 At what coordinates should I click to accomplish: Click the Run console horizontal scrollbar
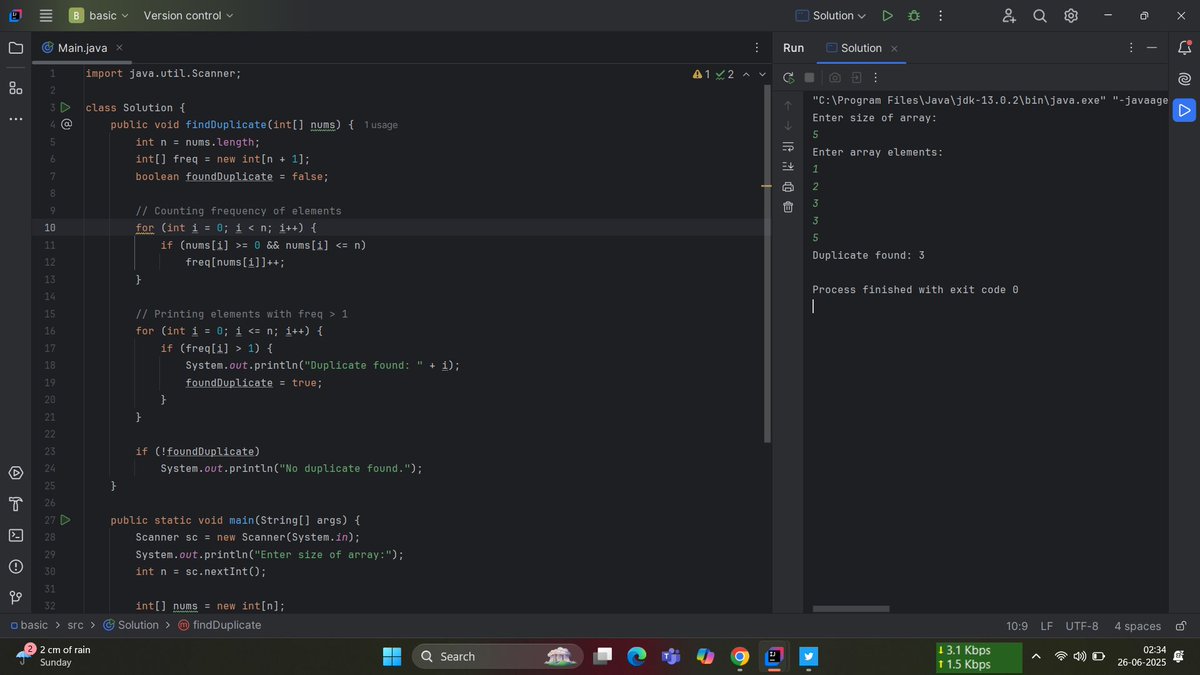[x=850, y=608]
